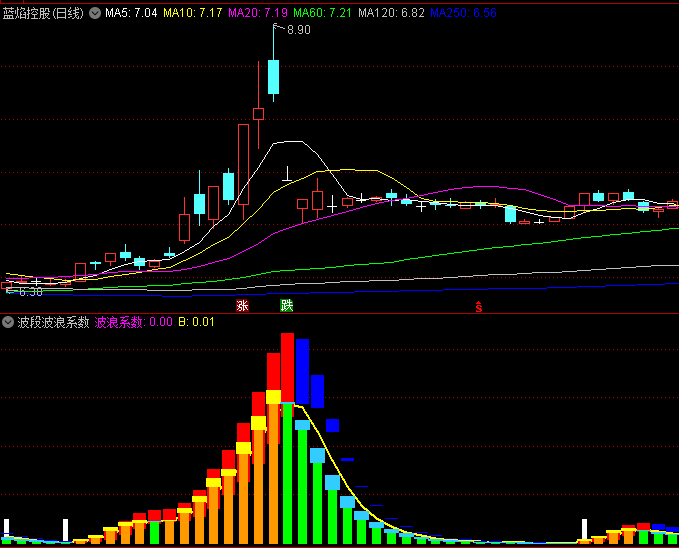Click the tallest red bar in the indicator panel
The width and height of the screenshot is (679, 548).
click(287, 365)
